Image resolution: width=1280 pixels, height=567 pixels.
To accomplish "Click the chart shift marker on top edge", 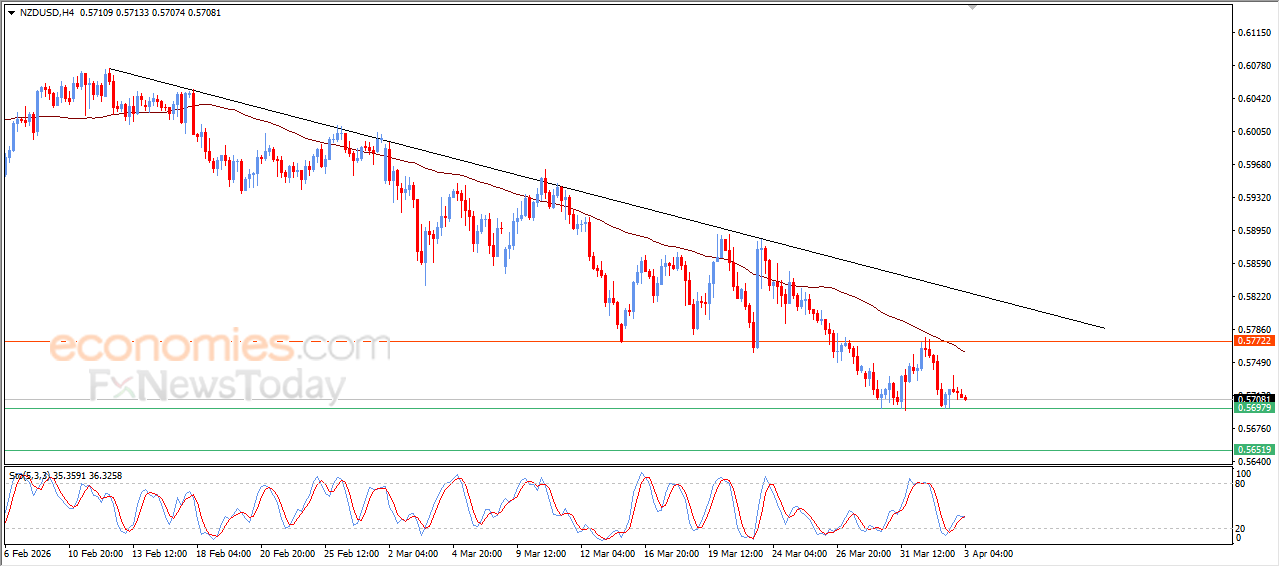I will pyautogui.click(x=972, y=8).
